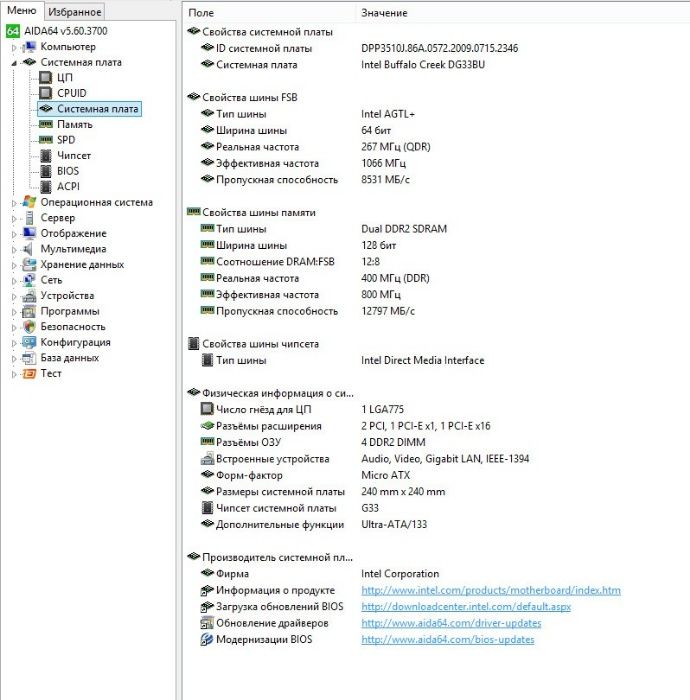Expand the Сеть node arrow
This screenshot has height=700, width=690.
pos(14,281)
